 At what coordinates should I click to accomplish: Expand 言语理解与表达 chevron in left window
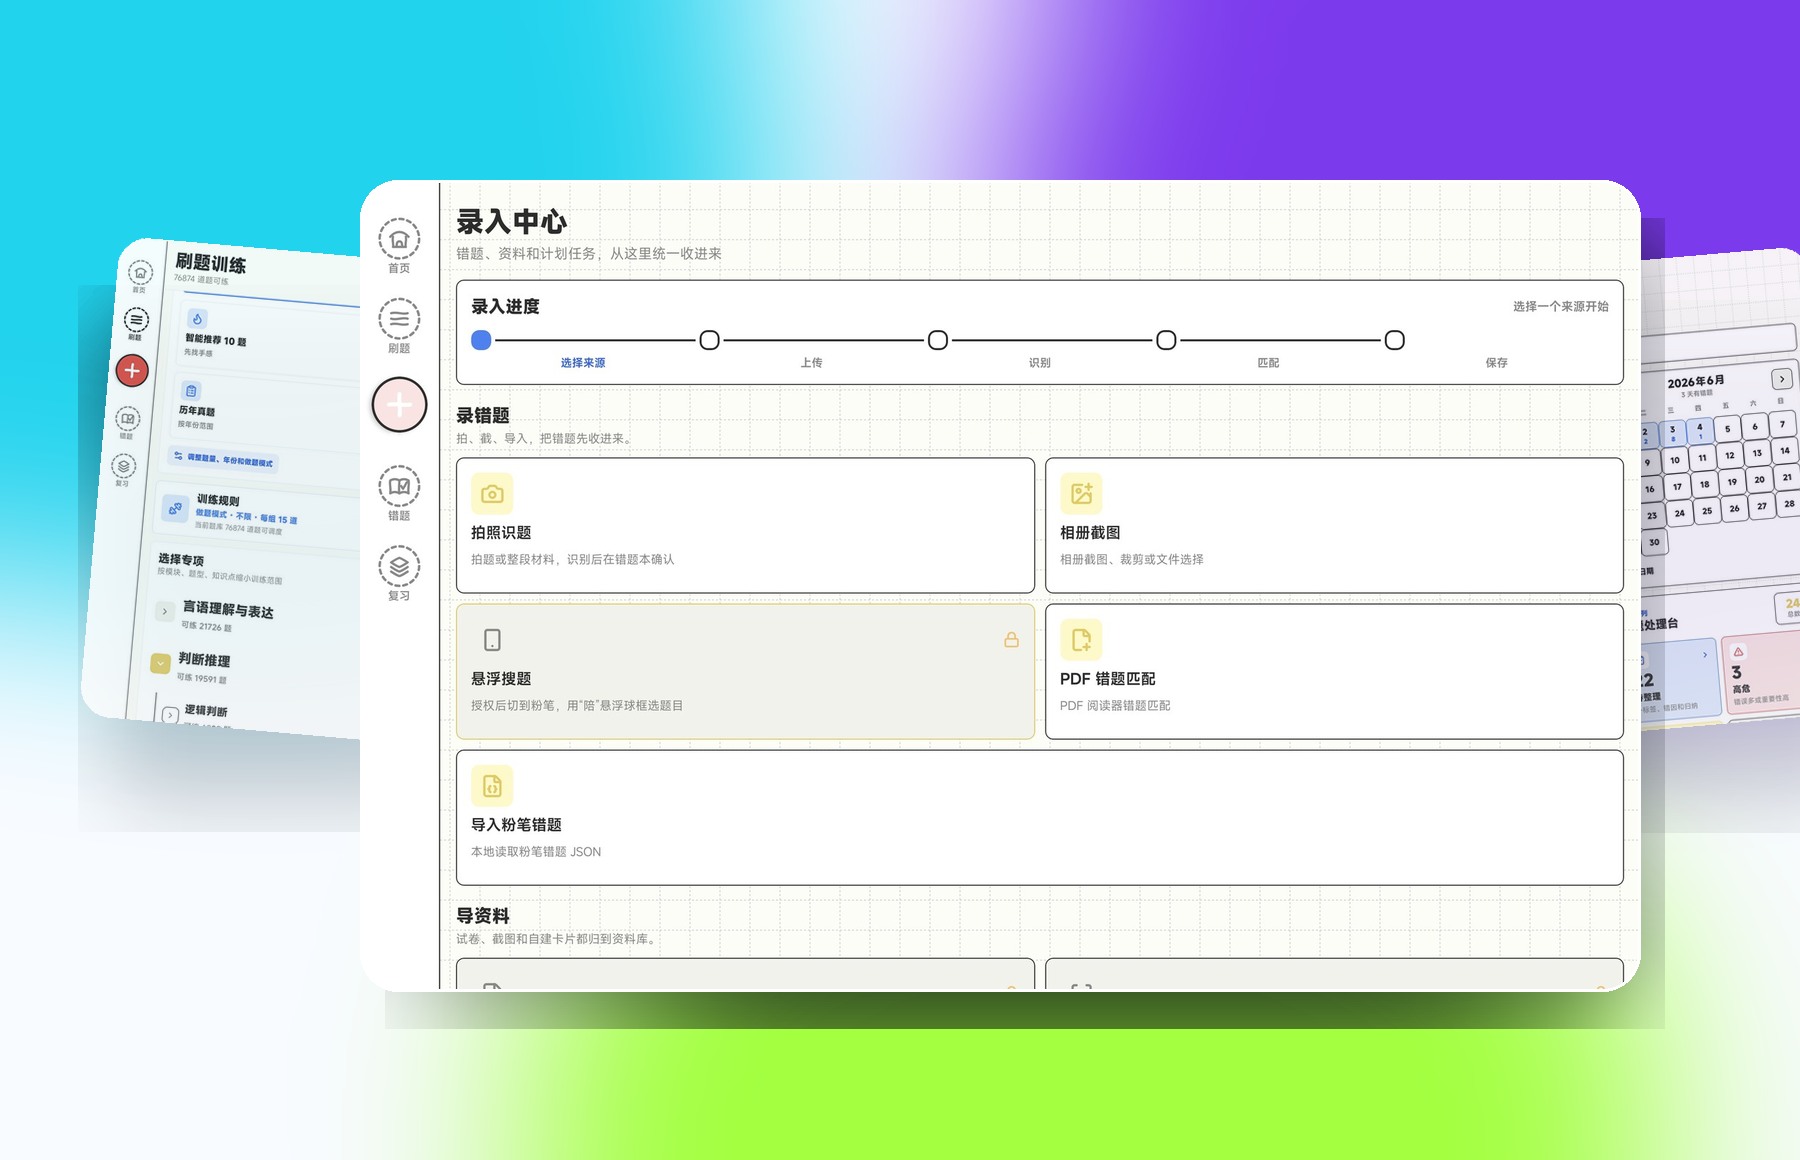click(x=165, y=611)
